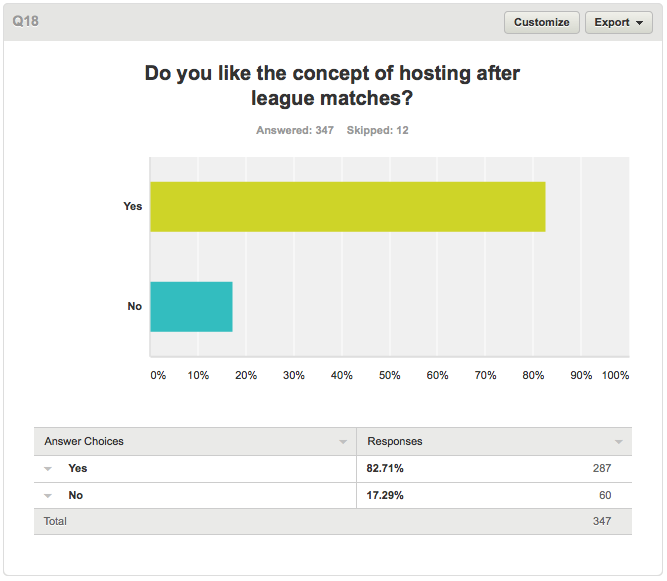Open the Export dropdown menu

619,22
